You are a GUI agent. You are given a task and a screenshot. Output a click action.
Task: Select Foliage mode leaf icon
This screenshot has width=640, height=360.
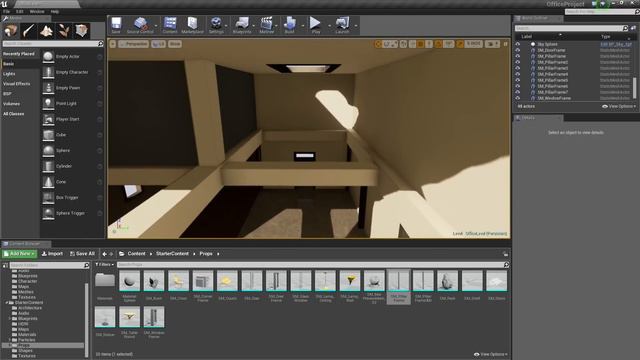click(64, 31)
